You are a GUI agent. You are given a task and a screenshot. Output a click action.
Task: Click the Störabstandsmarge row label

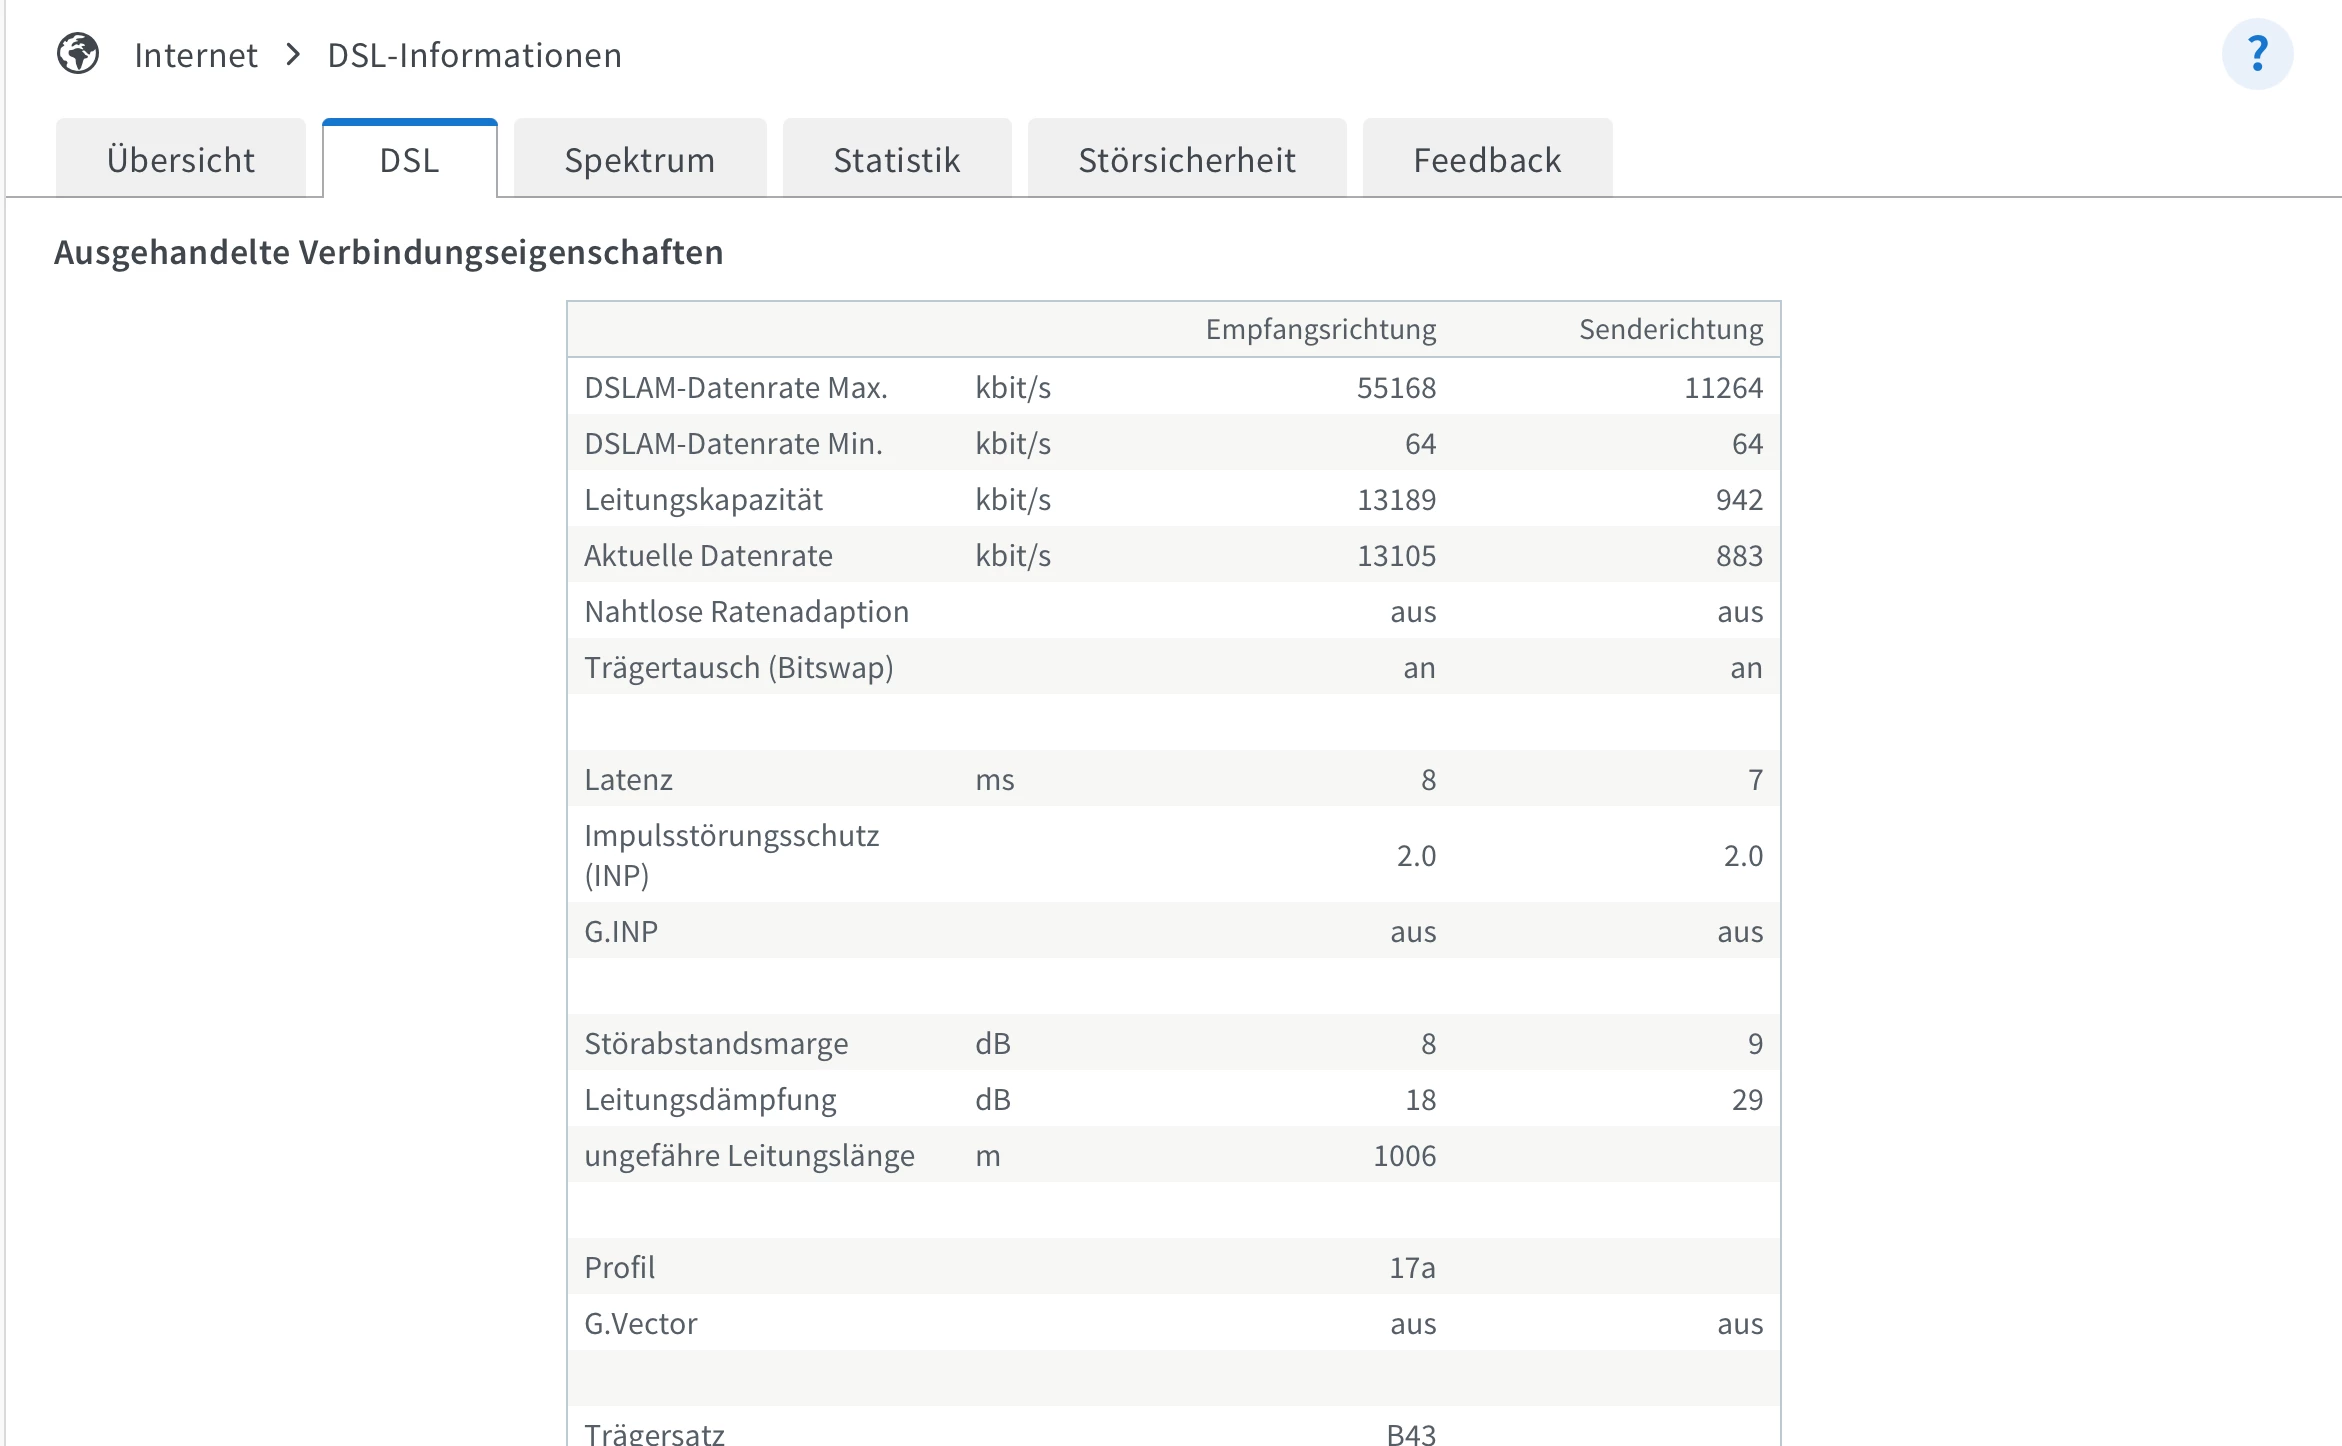[716, 1044]
